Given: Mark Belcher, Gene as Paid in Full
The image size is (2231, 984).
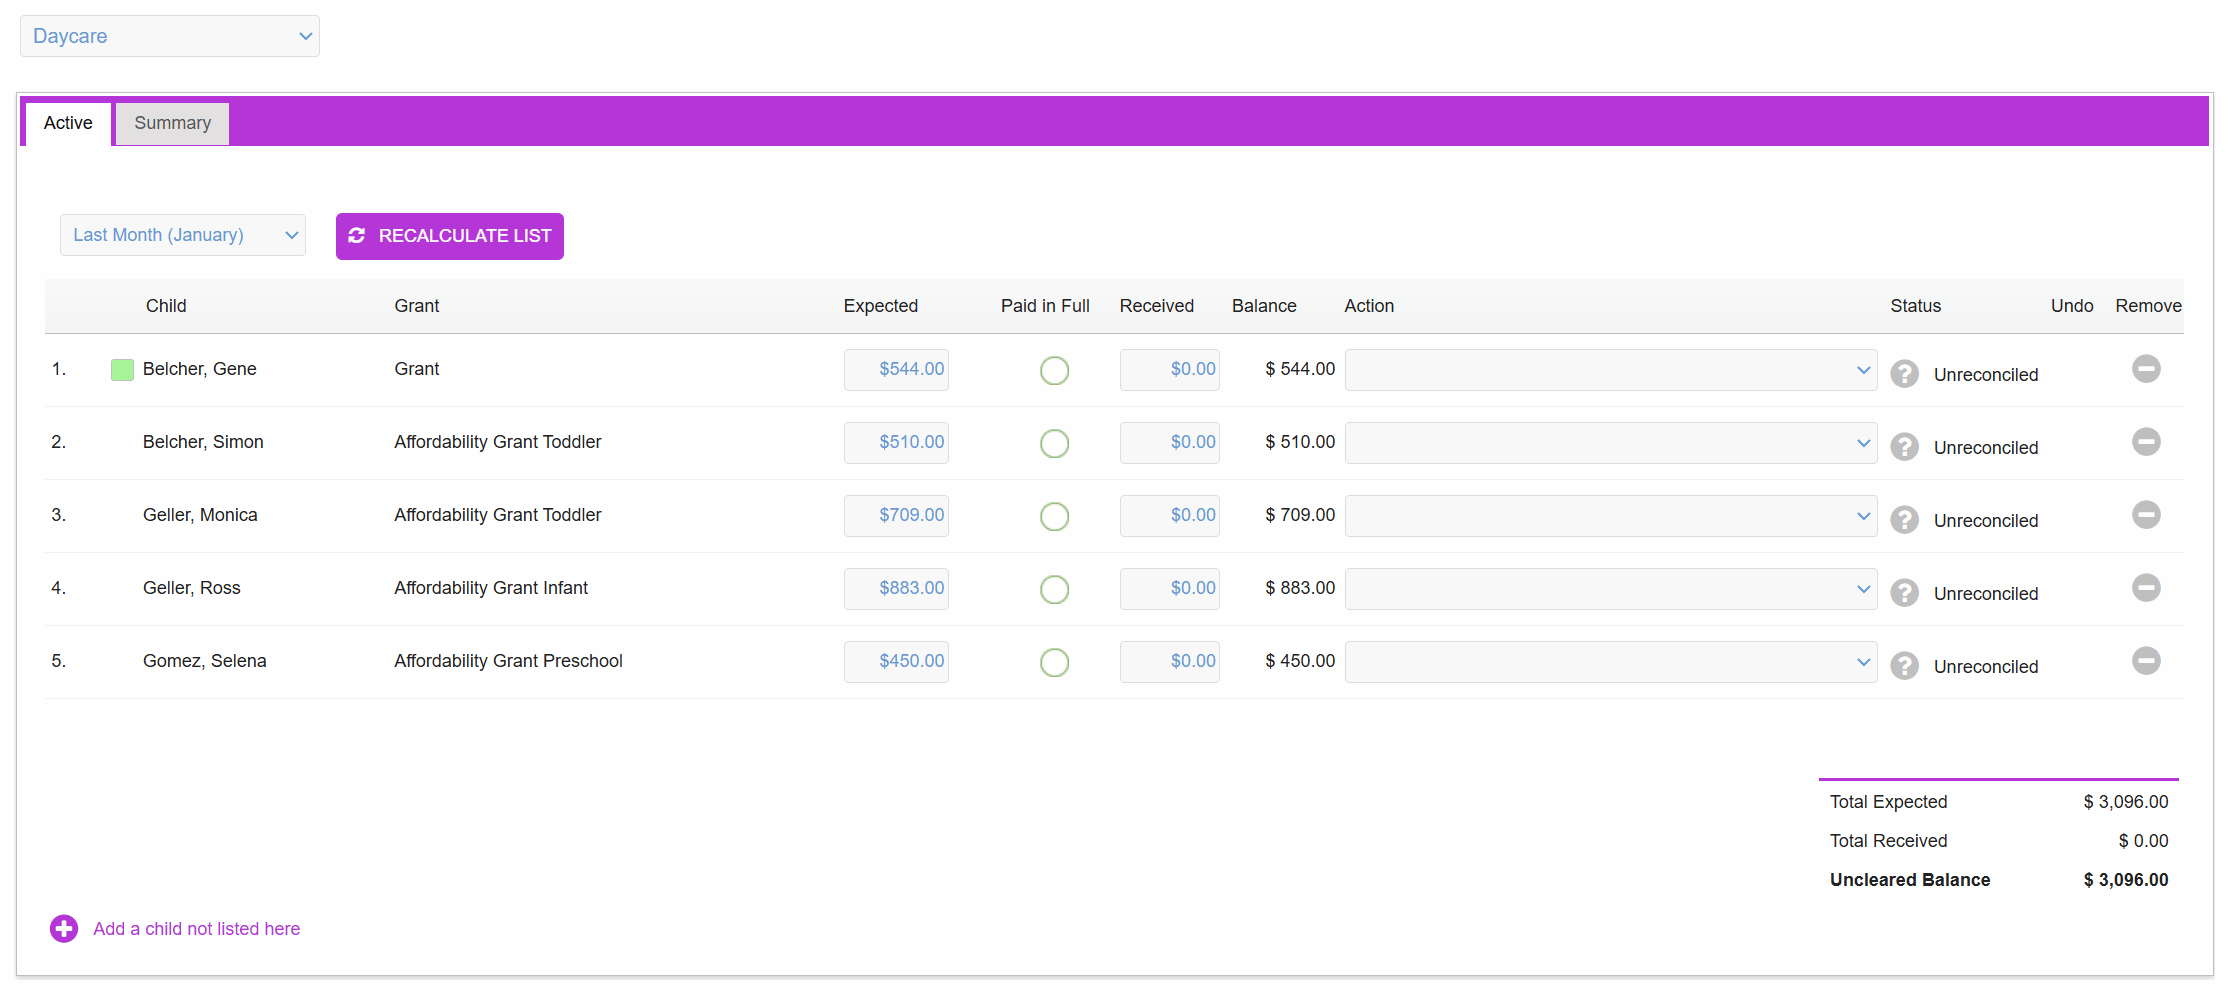Looking at the screenshot, I should [x=1054, y=371].
